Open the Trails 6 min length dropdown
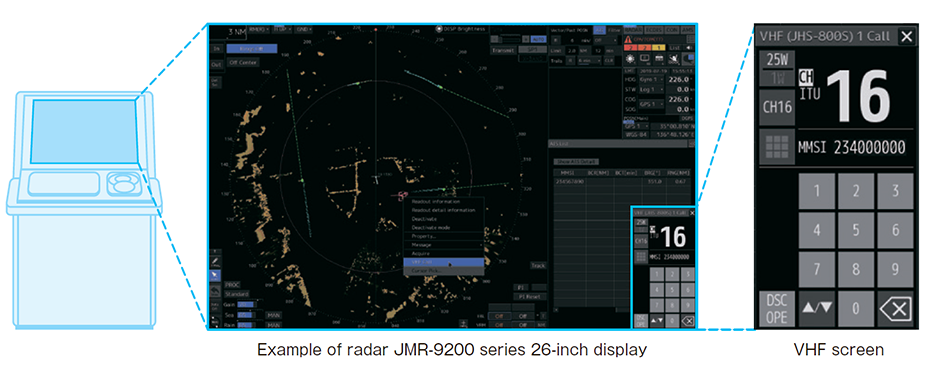The height and width of the screenshot is (367, 930). [589, 60]
